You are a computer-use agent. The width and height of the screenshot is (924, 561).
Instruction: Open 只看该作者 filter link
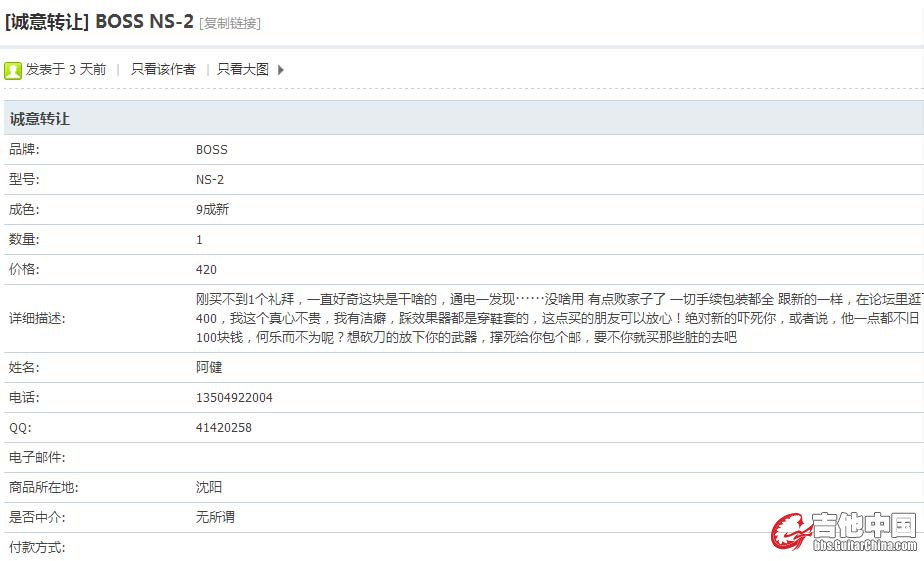point(163,69)
